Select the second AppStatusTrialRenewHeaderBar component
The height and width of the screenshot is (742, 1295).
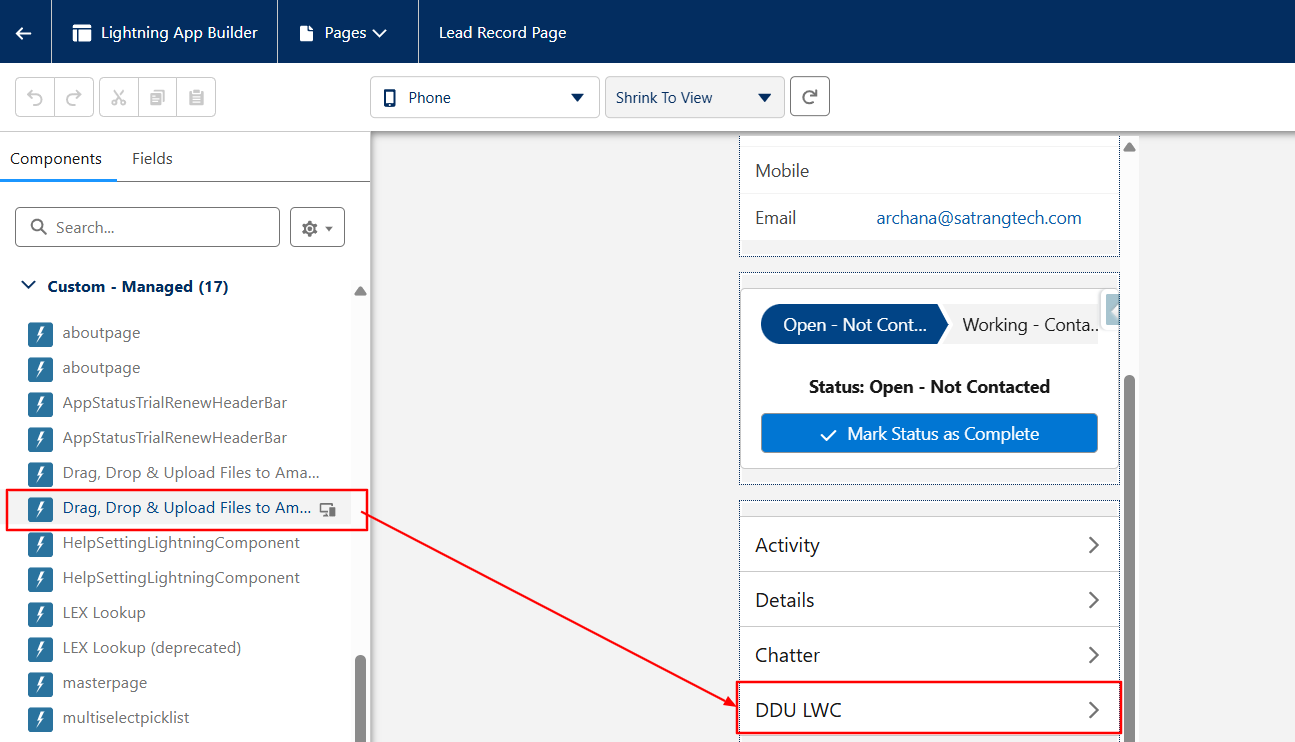174,438
